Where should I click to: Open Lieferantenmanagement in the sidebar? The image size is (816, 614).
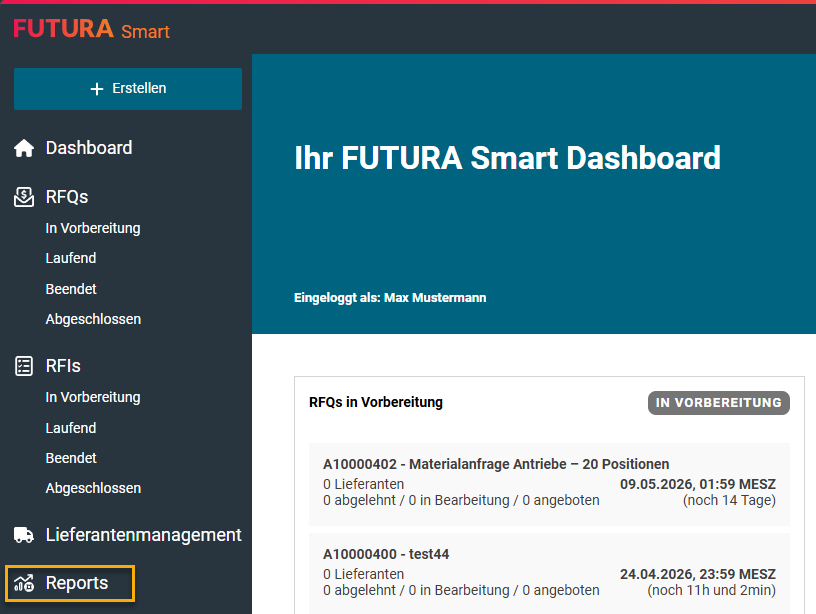[144, 535]
